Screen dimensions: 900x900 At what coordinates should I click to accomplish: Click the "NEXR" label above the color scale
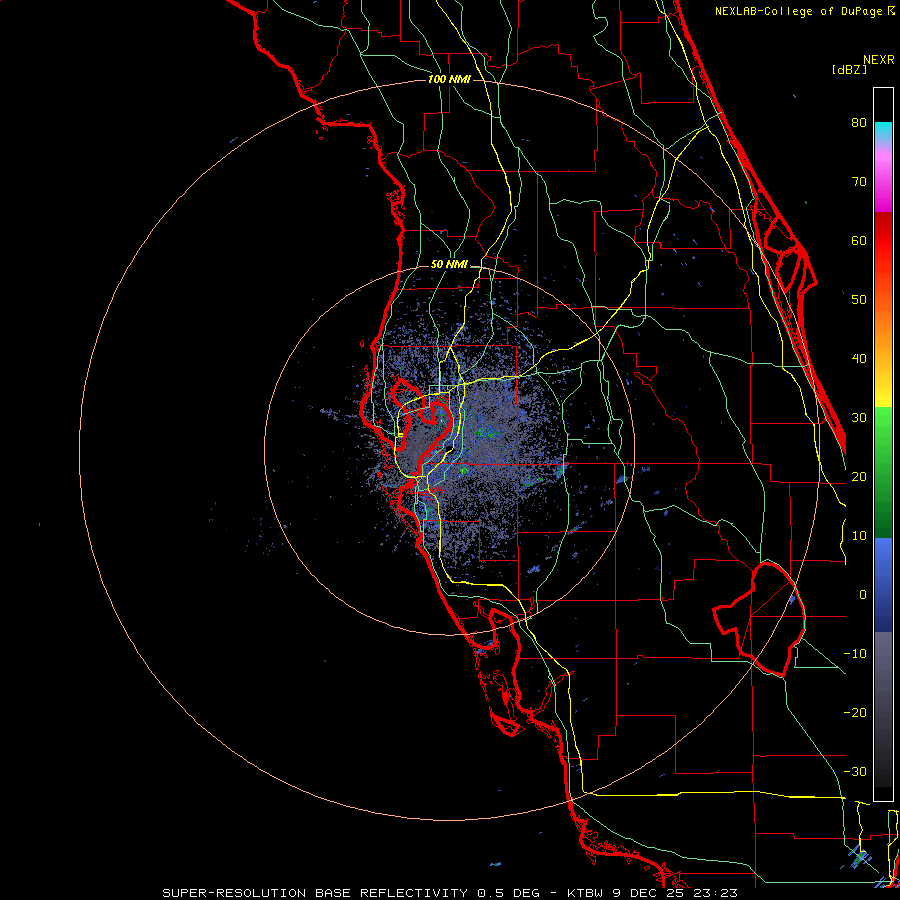(879, 60)
